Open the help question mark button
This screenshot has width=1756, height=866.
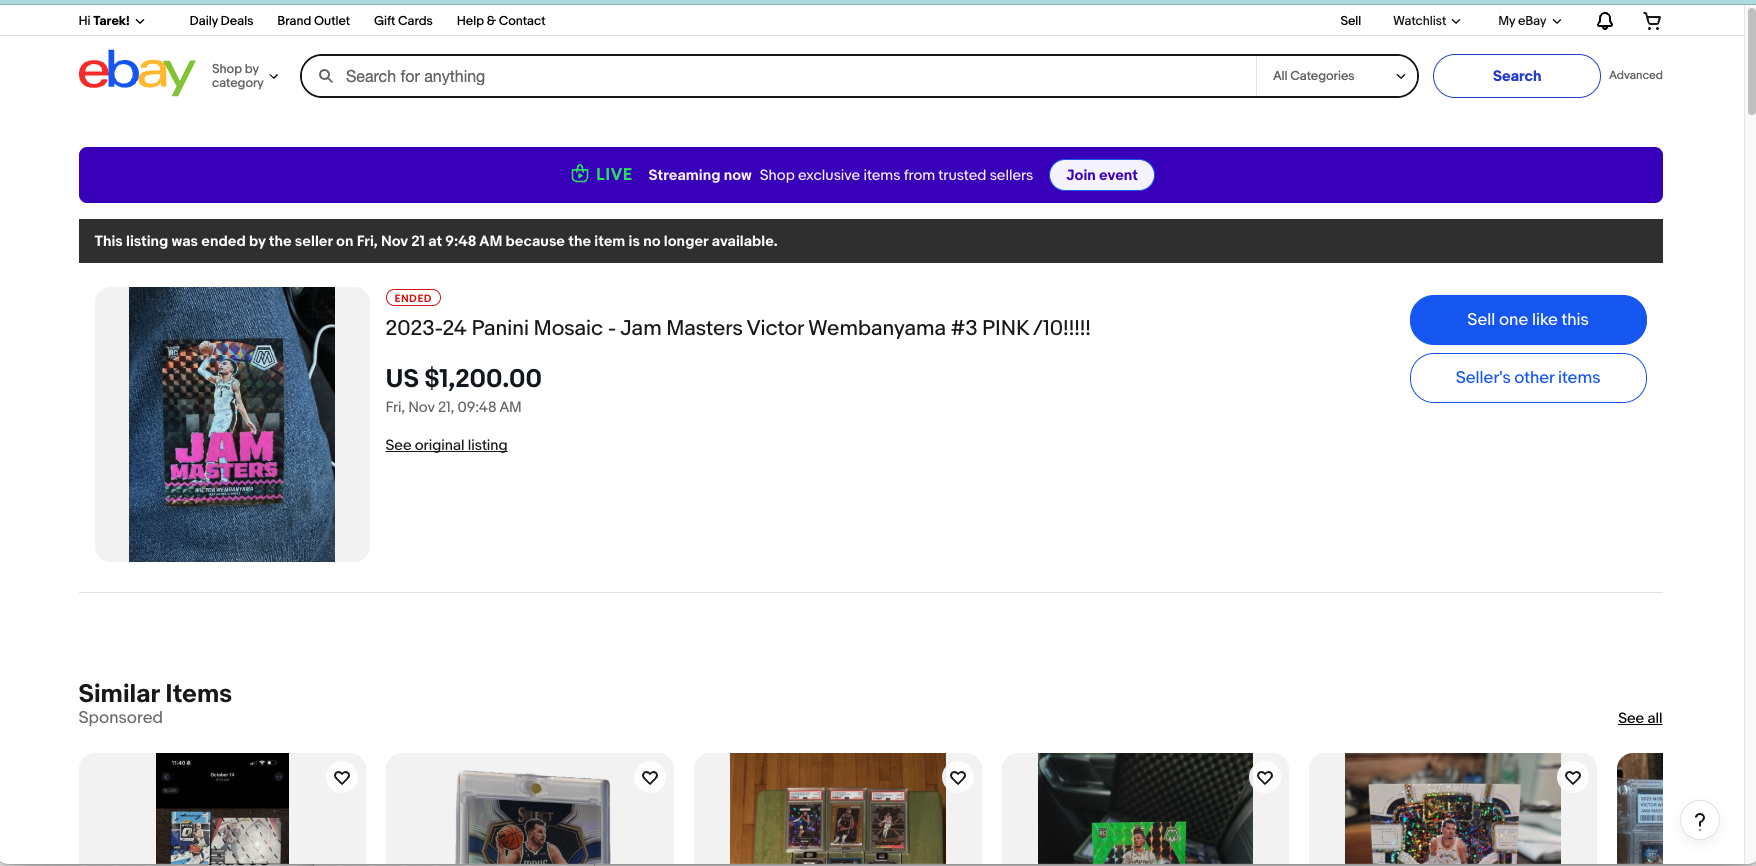pos(1699,821)
